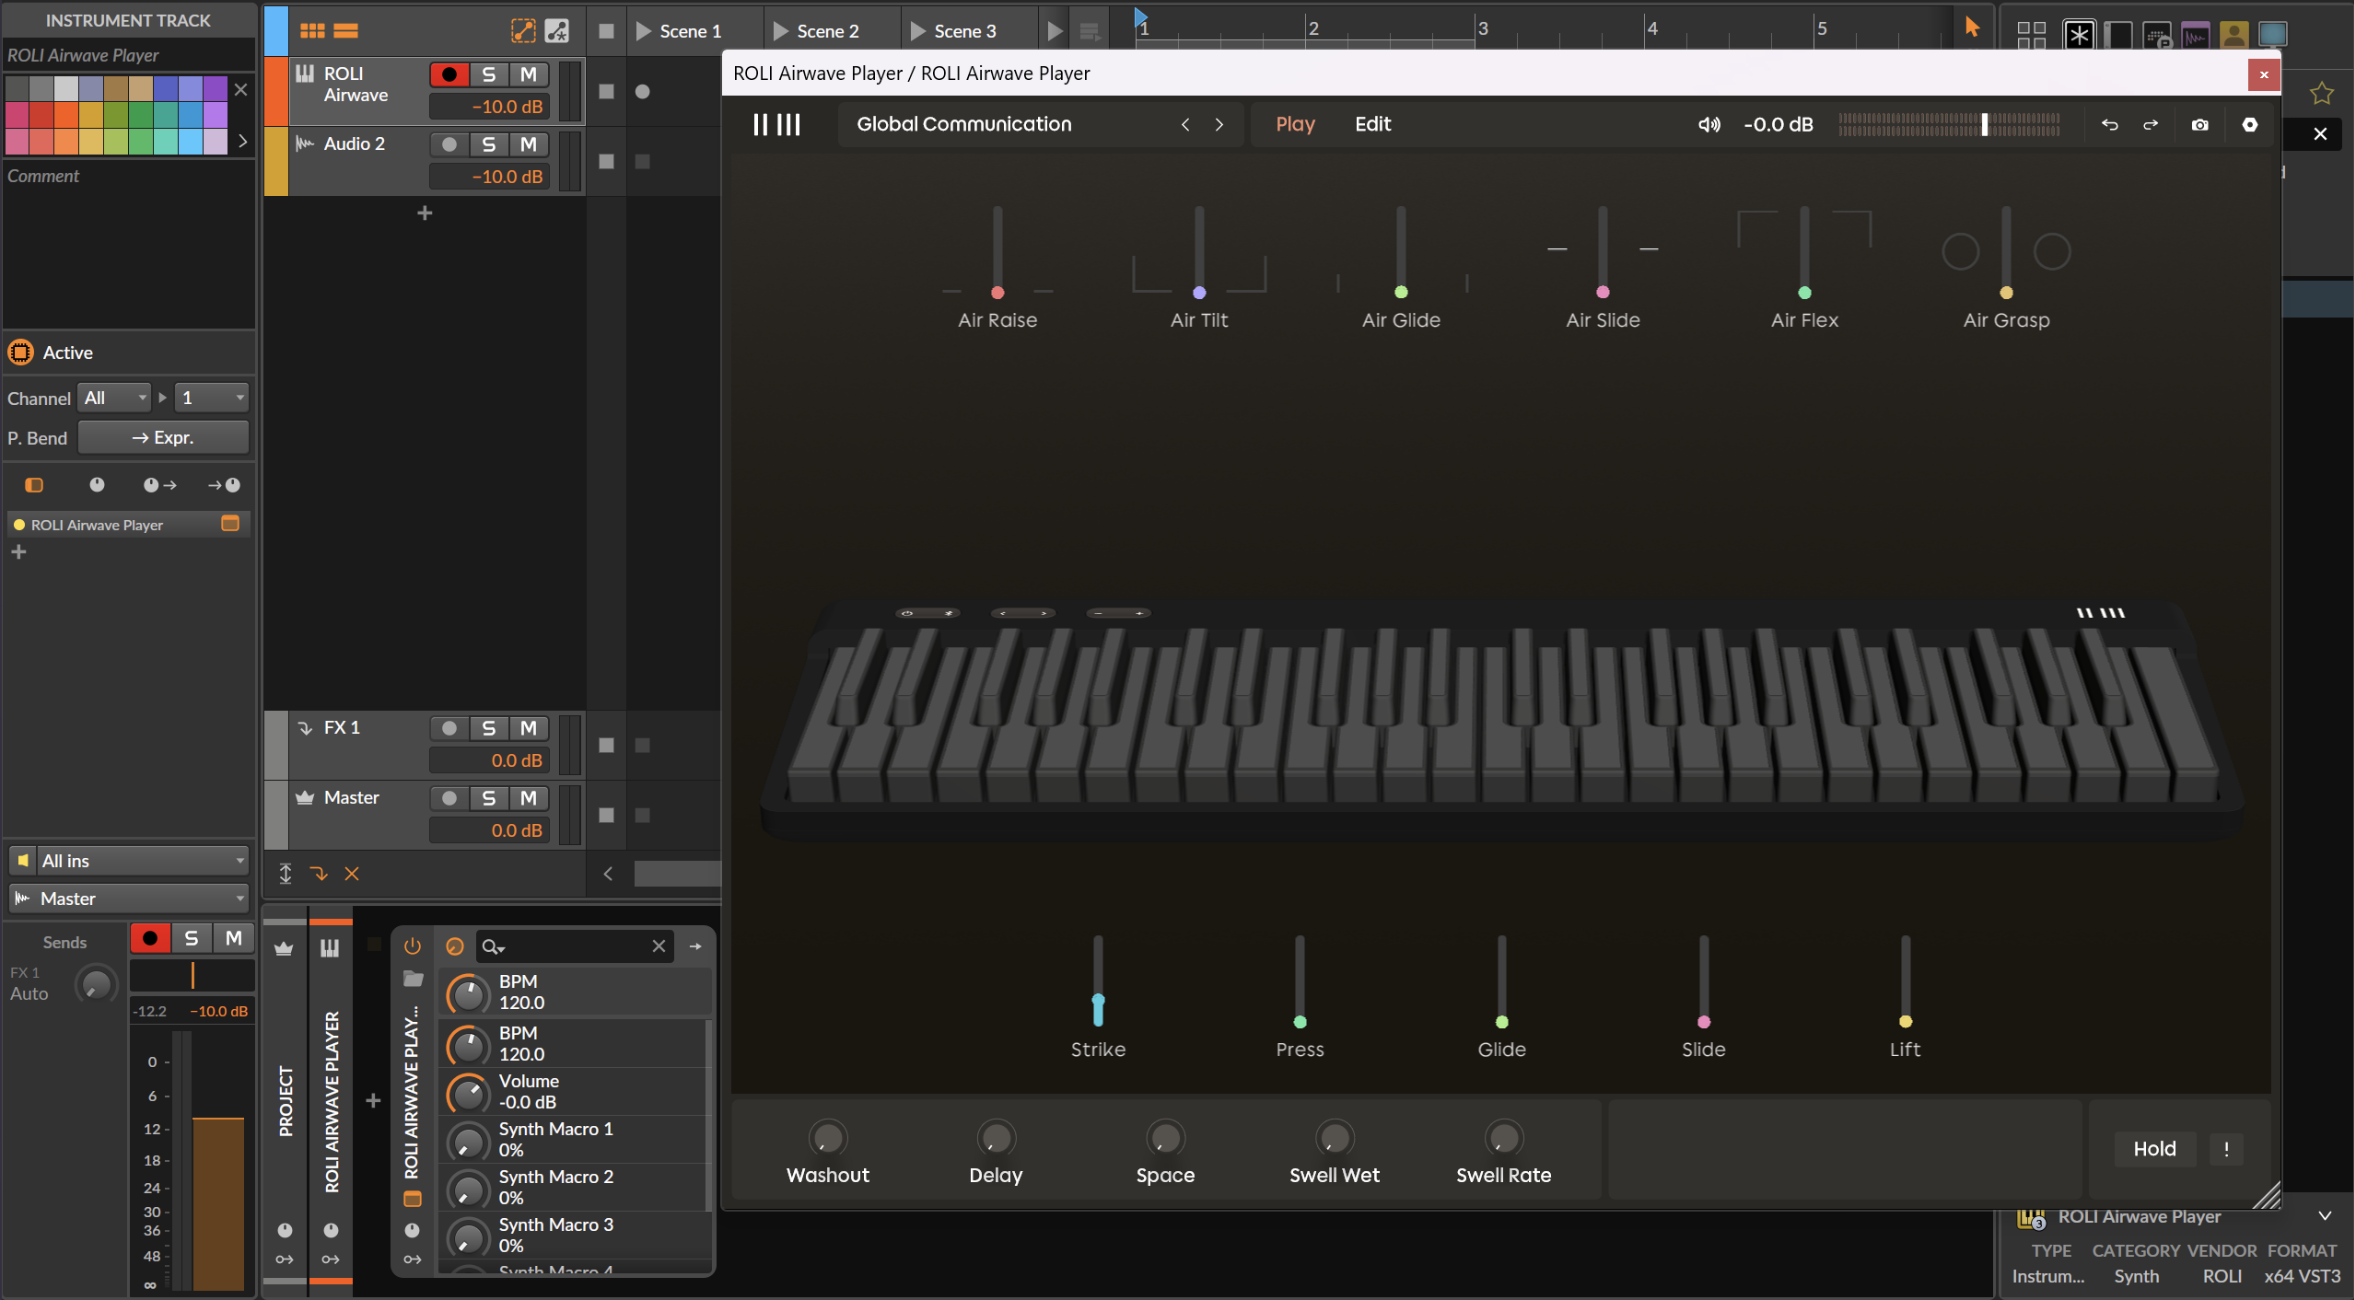Click the plus icon to add track

[425, 213]
